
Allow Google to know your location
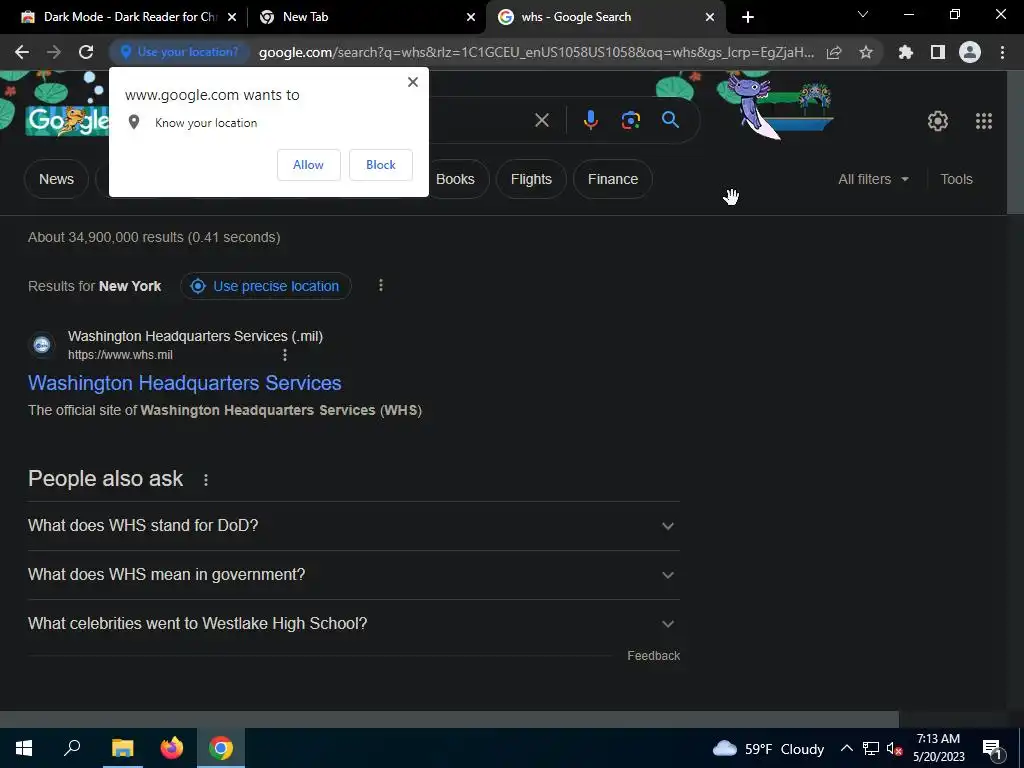(x=308, y=165)
